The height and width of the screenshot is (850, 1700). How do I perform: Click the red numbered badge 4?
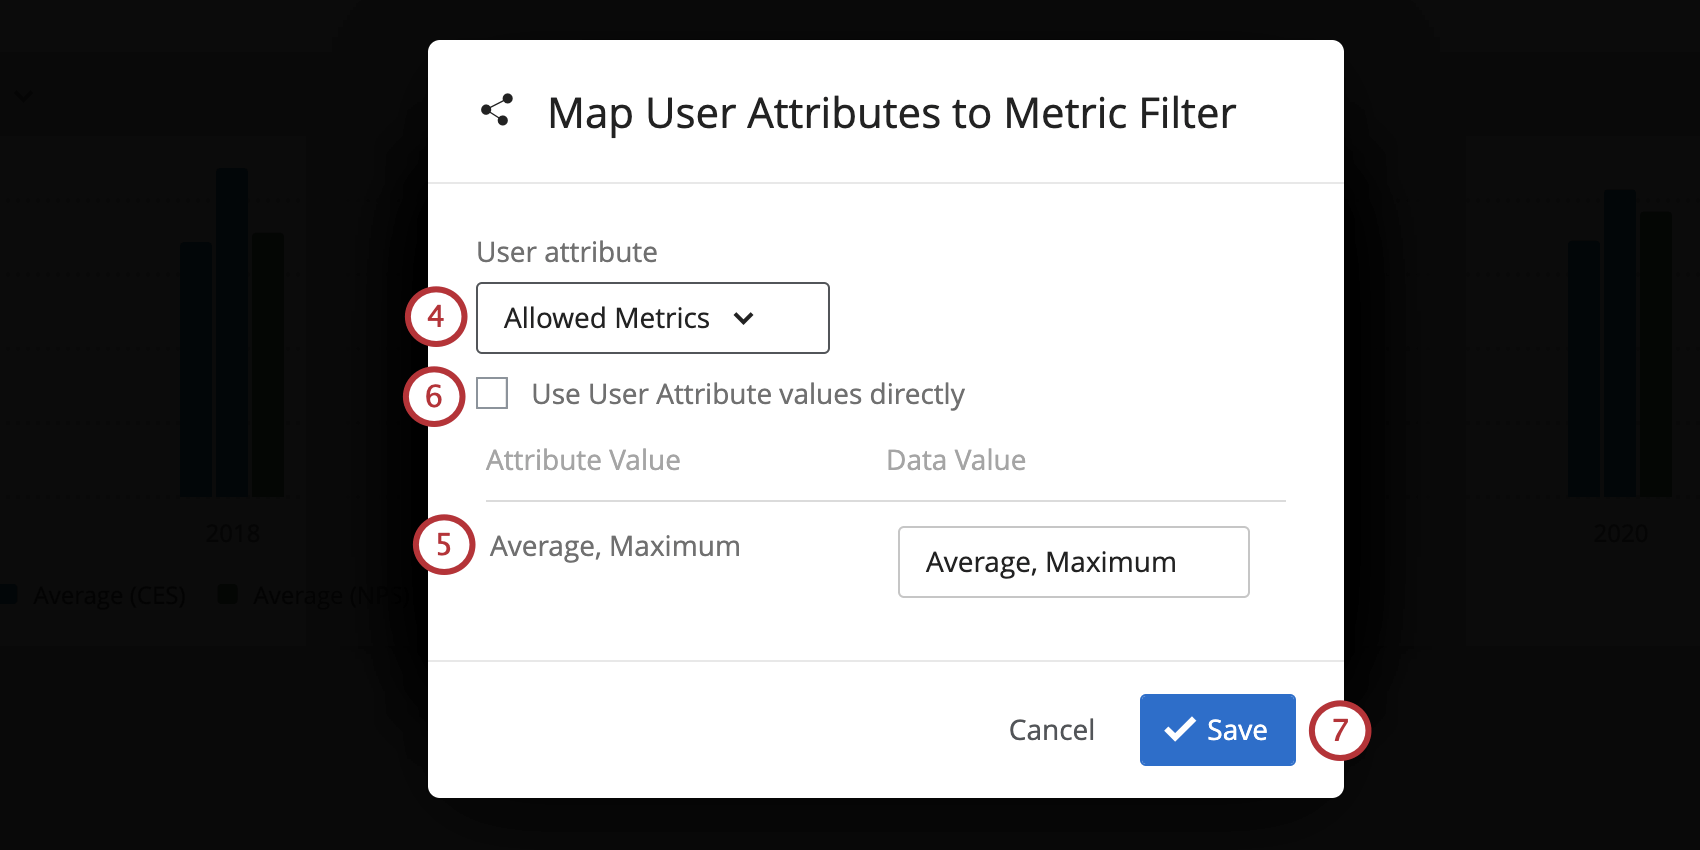coord(435,318)
